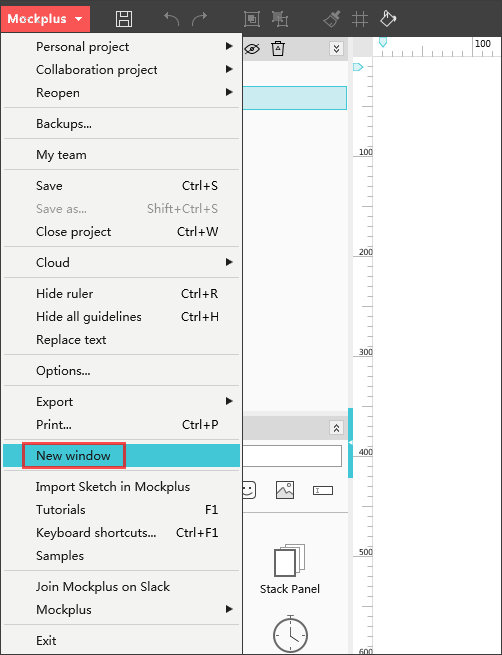Viewport: 502px width, 655px height.
Task: Collapse panel with double down chevron
Action: point(336,48)
